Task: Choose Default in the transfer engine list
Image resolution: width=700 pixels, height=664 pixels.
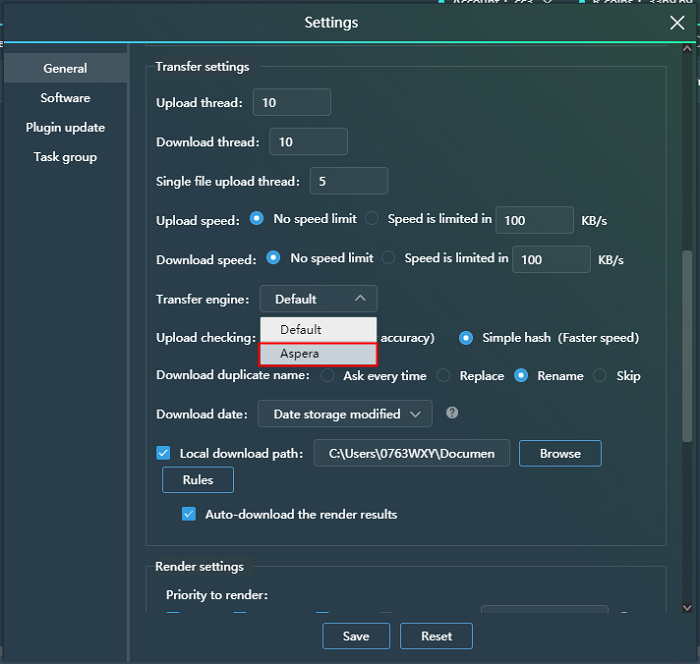Action: pyautogui.click(x=318, y=330)
